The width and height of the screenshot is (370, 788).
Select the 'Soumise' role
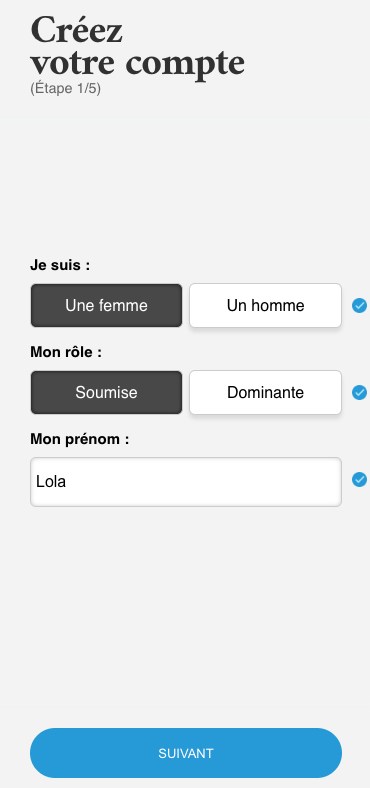pyautogui.click(x=106, y=392)
